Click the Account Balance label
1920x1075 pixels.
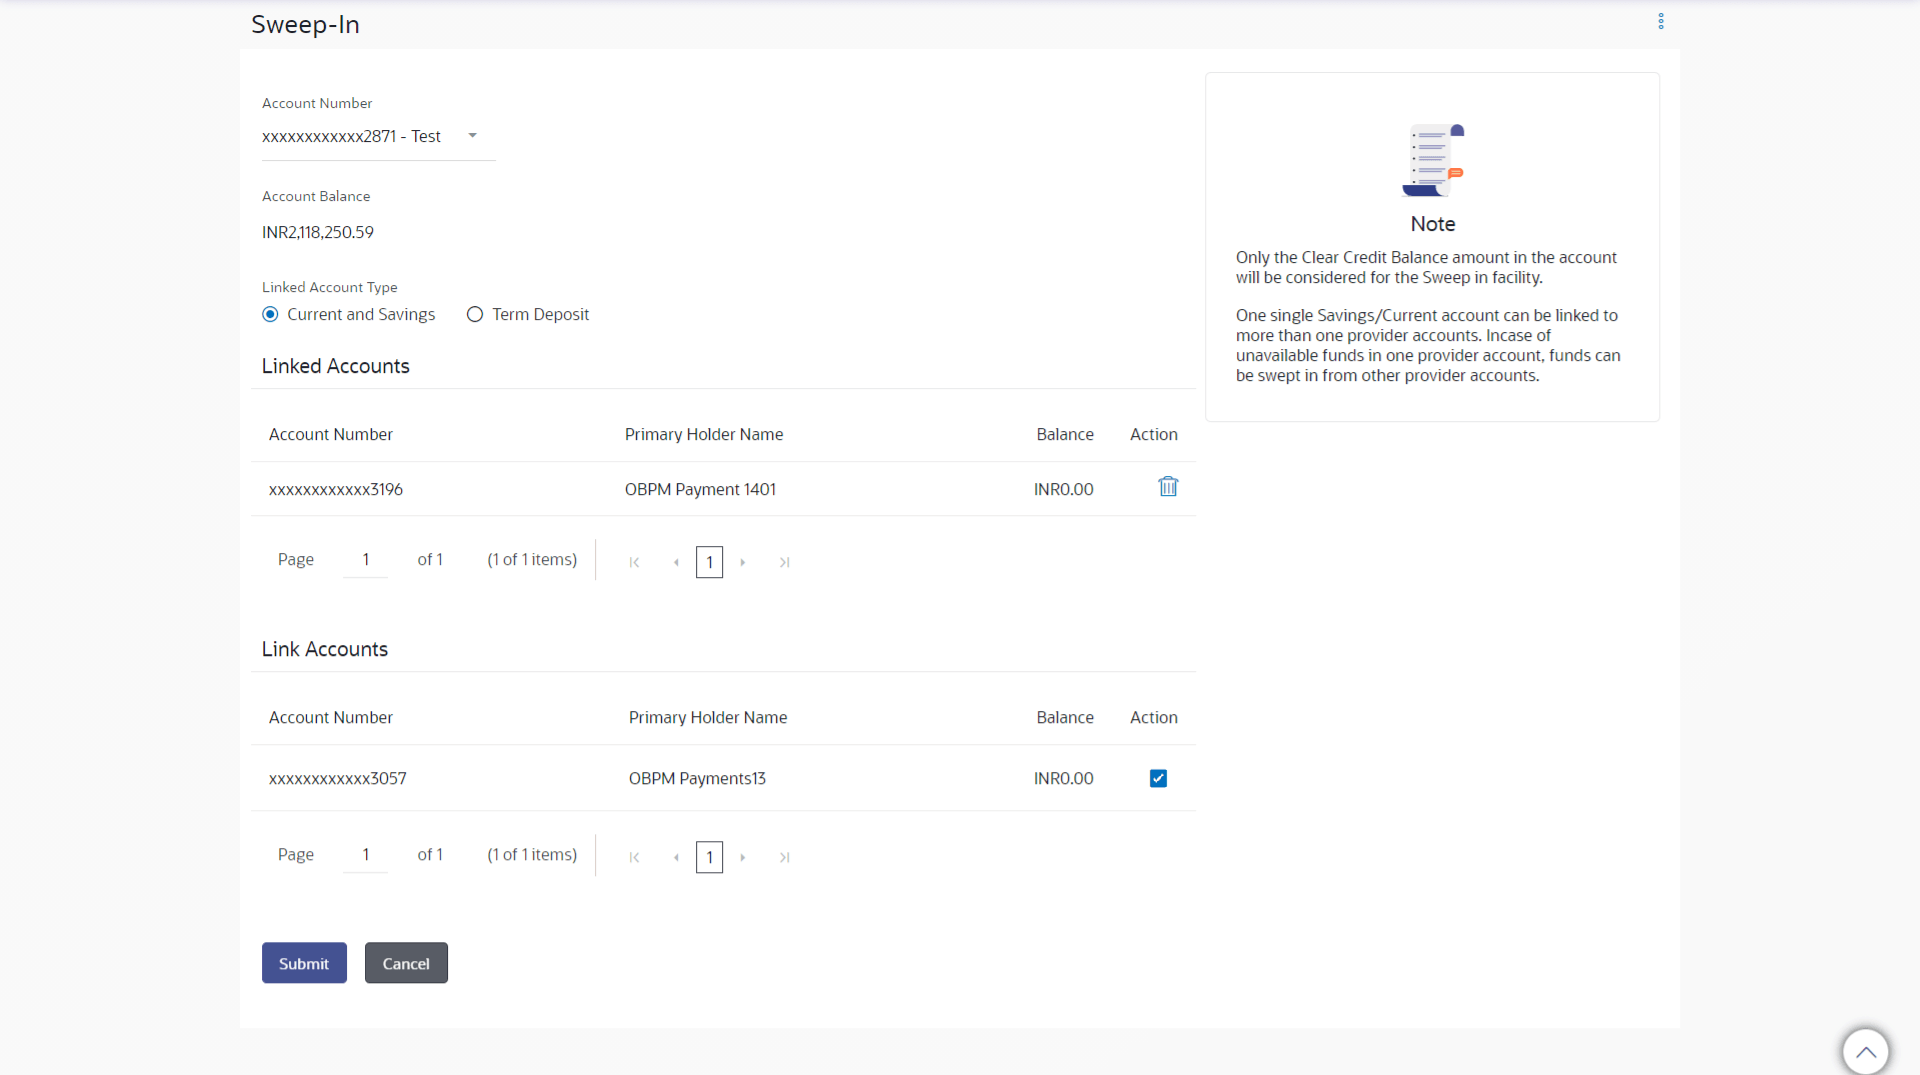316,196
